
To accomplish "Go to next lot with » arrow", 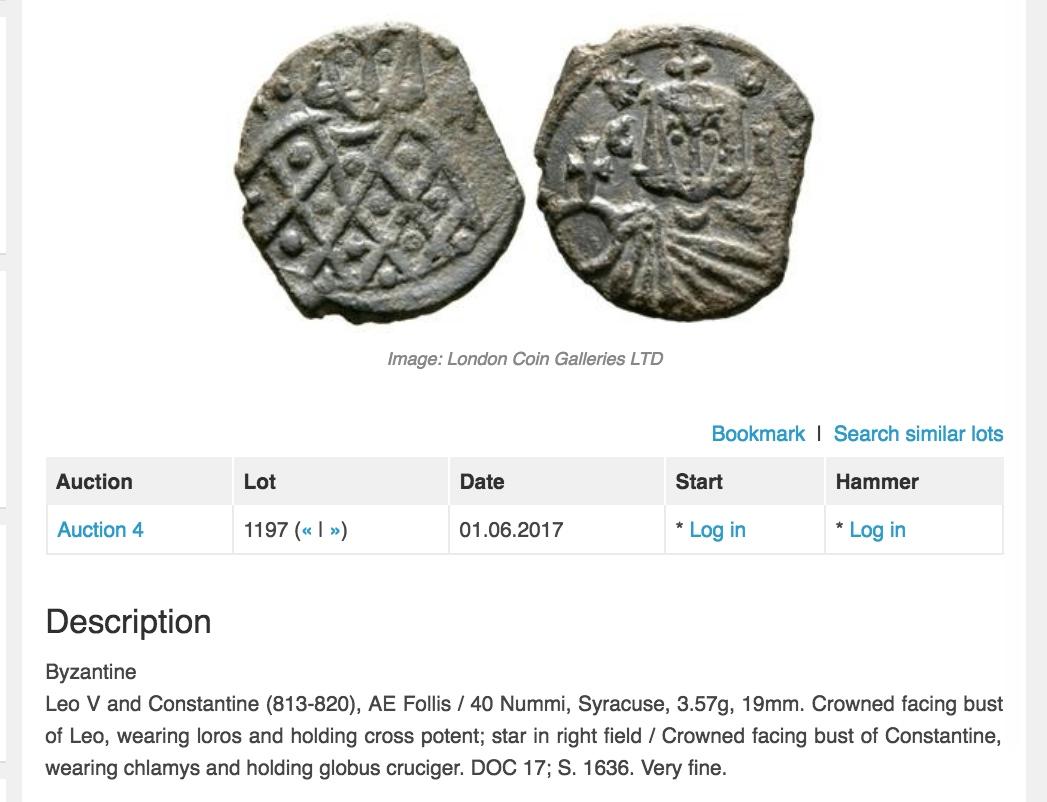I will [x=335, y=530].
